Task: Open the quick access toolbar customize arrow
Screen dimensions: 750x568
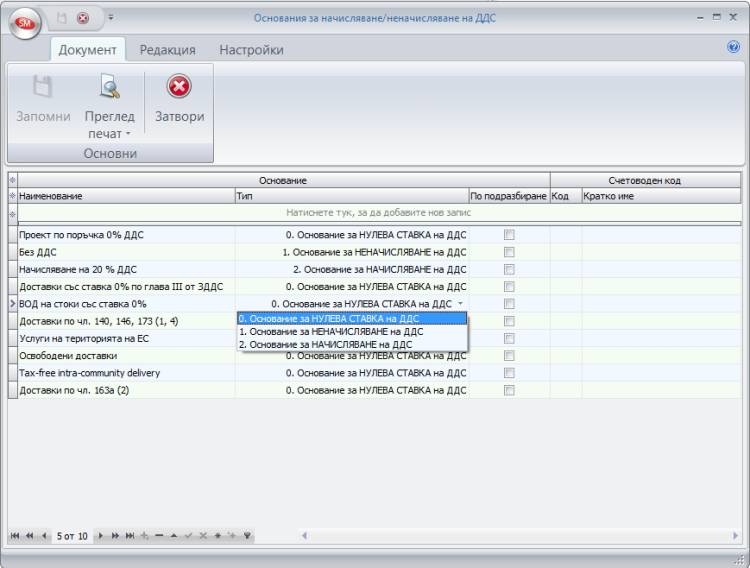Action: pyautogui.click(x=110, y=17)
